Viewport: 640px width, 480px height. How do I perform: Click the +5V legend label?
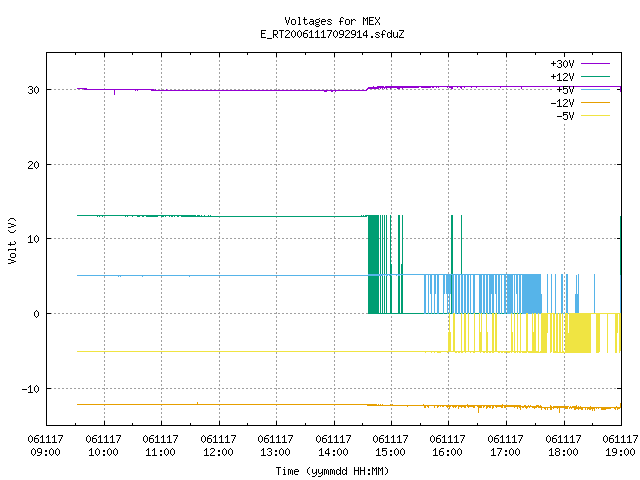[x=565, y=90]
